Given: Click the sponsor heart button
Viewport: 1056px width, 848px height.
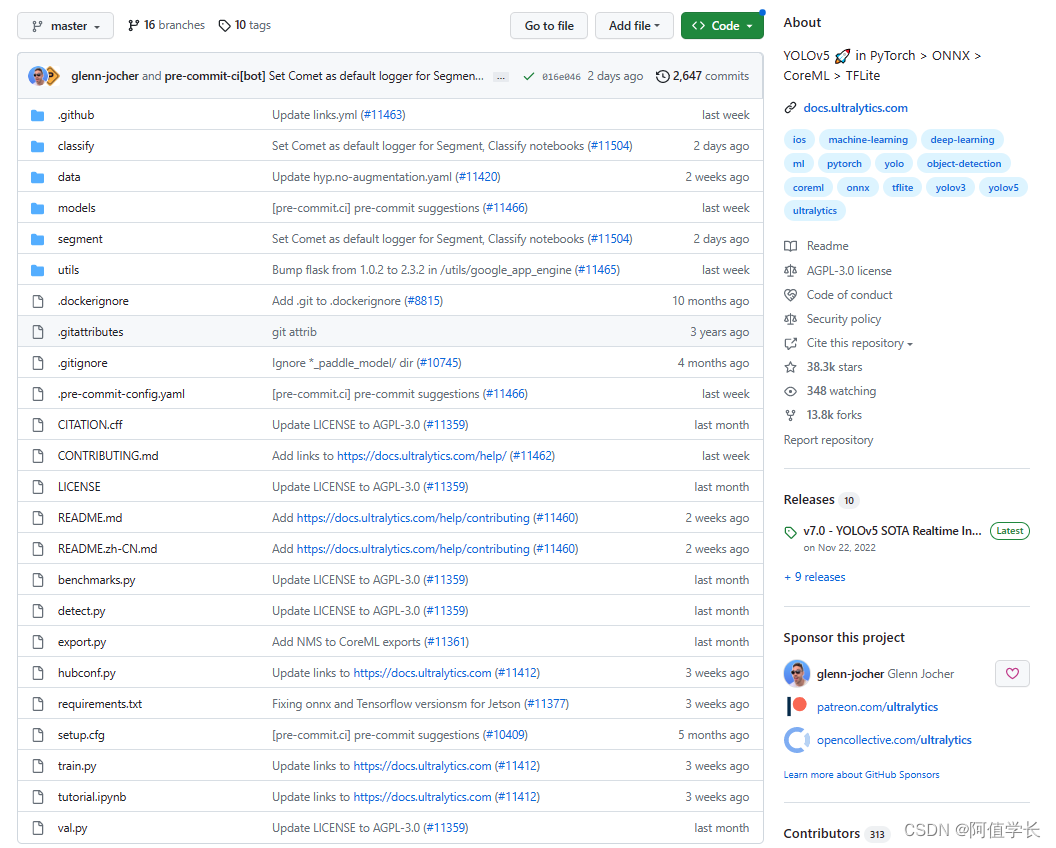Looking at the screenshot, I should pyautogui.click(x=1012, y=673).
